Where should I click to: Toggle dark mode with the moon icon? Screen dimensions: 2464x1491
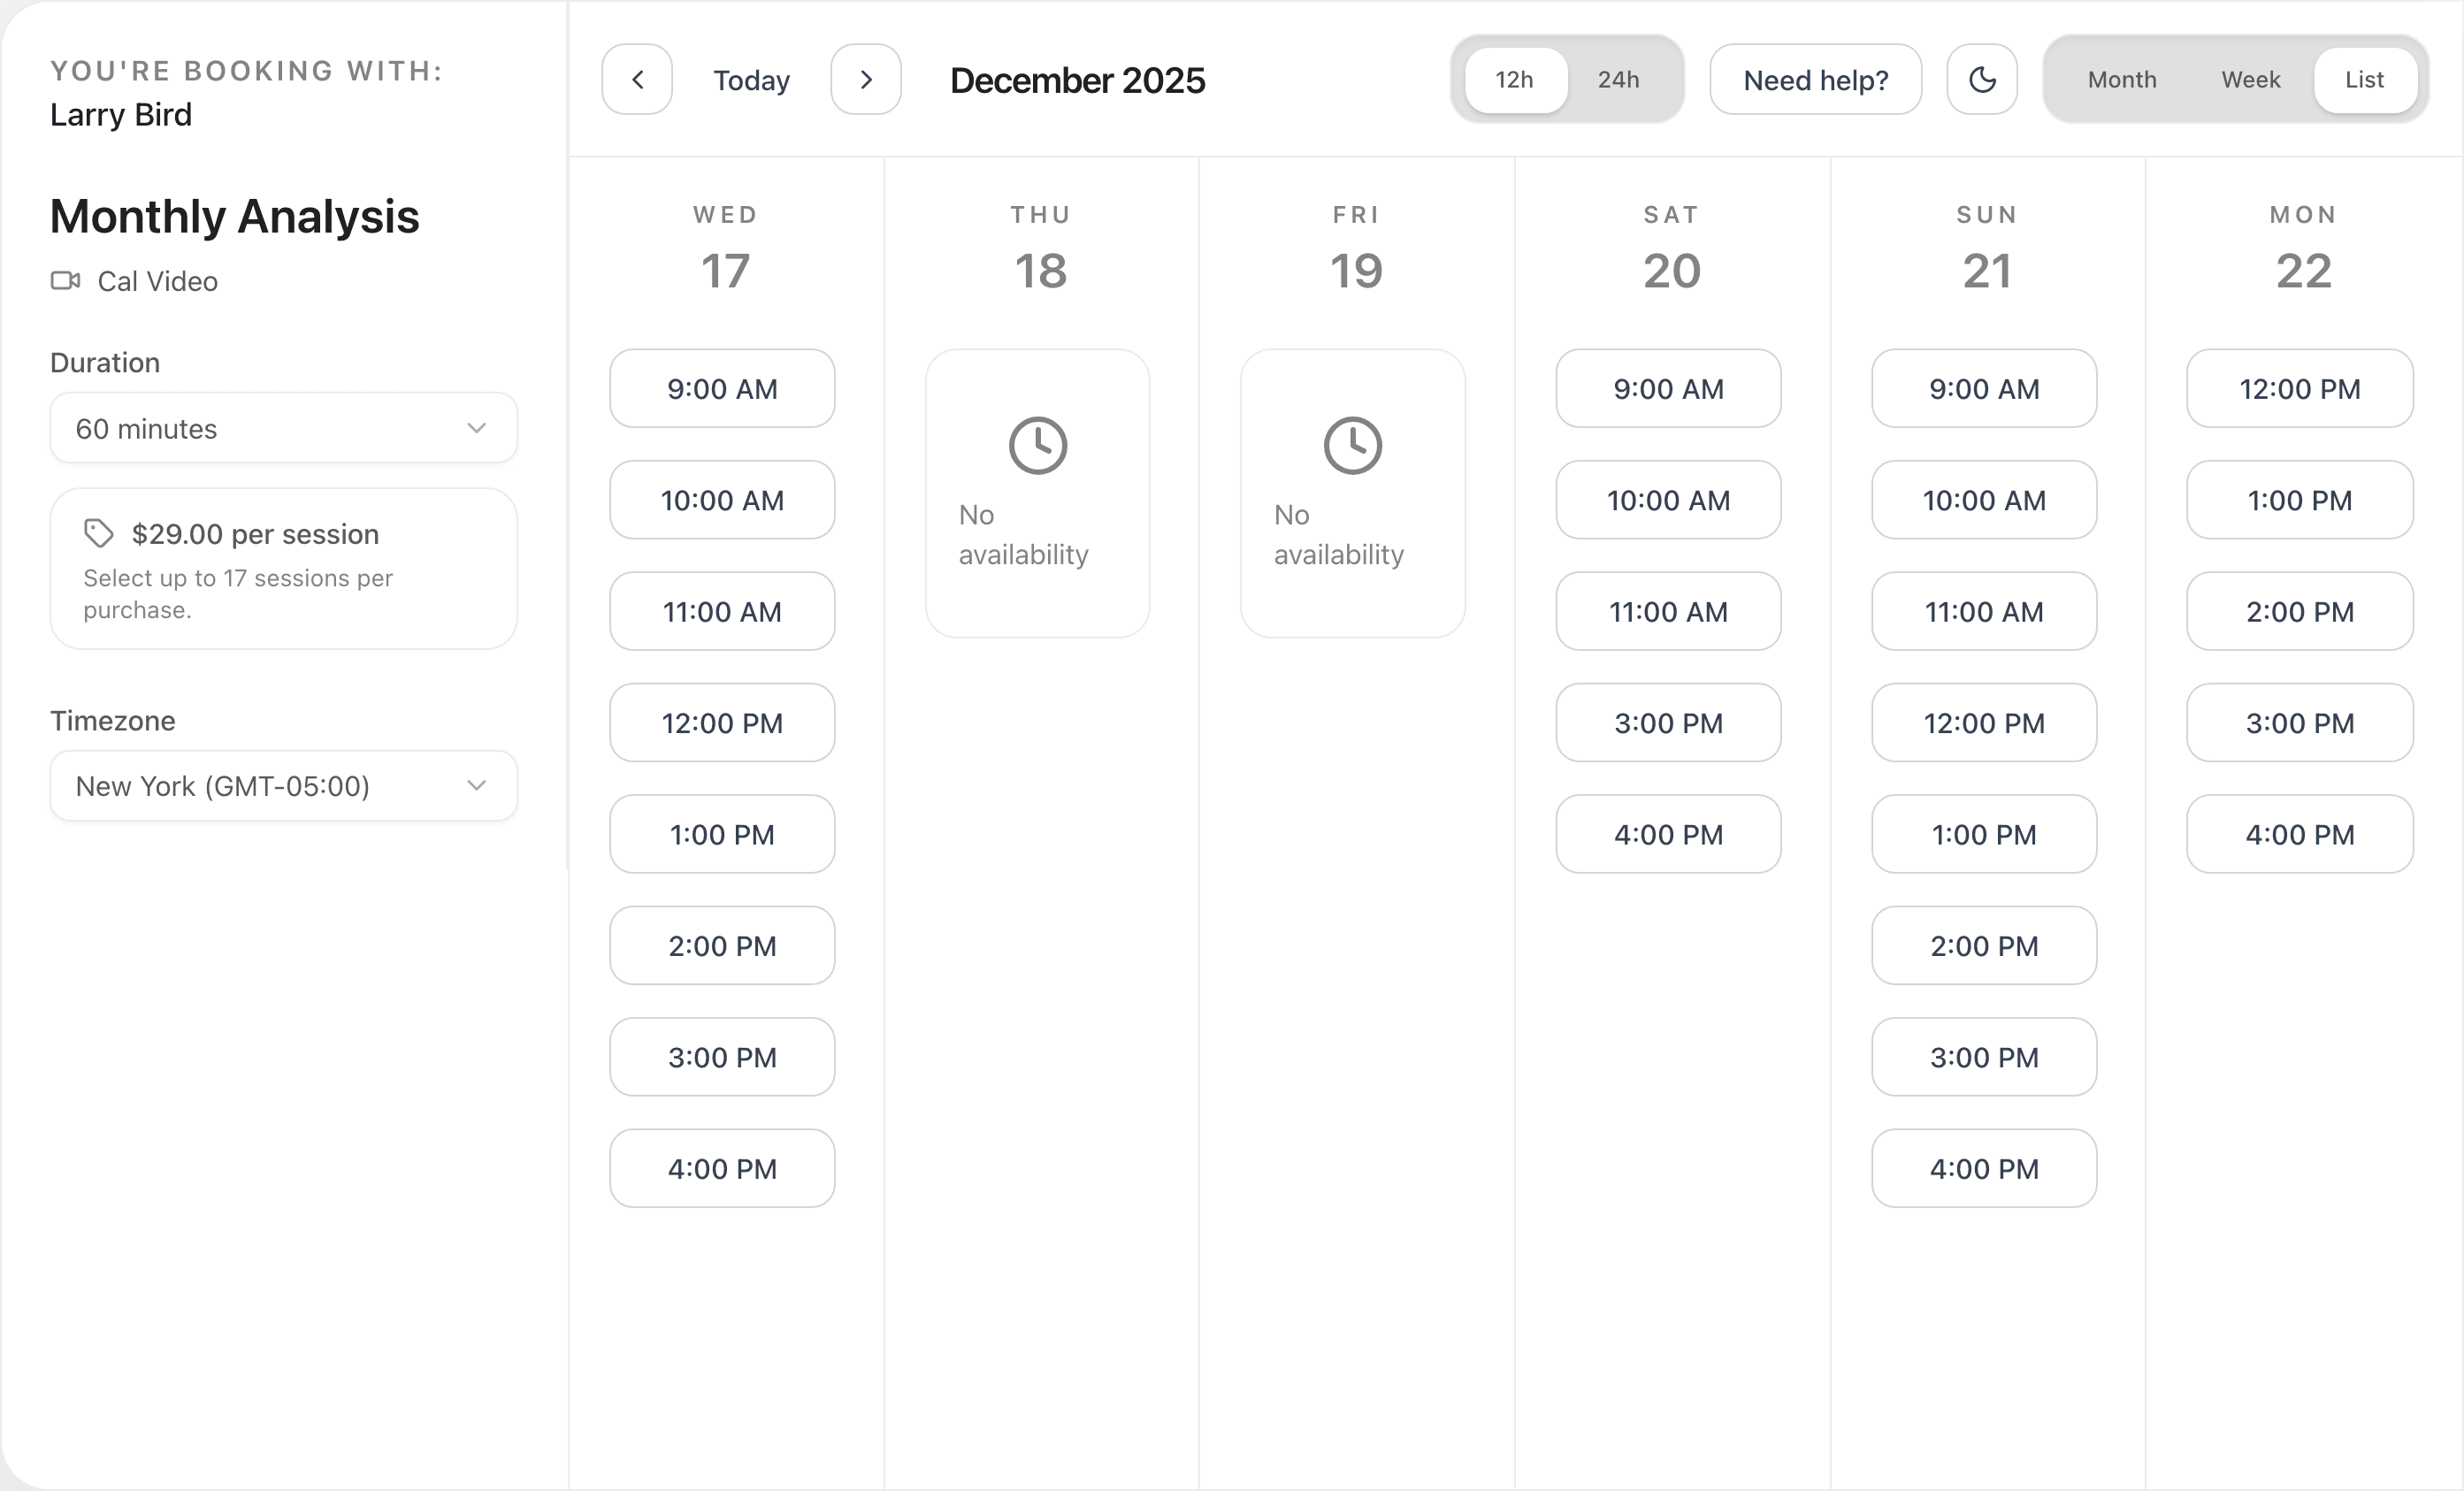click(1982, 79)
